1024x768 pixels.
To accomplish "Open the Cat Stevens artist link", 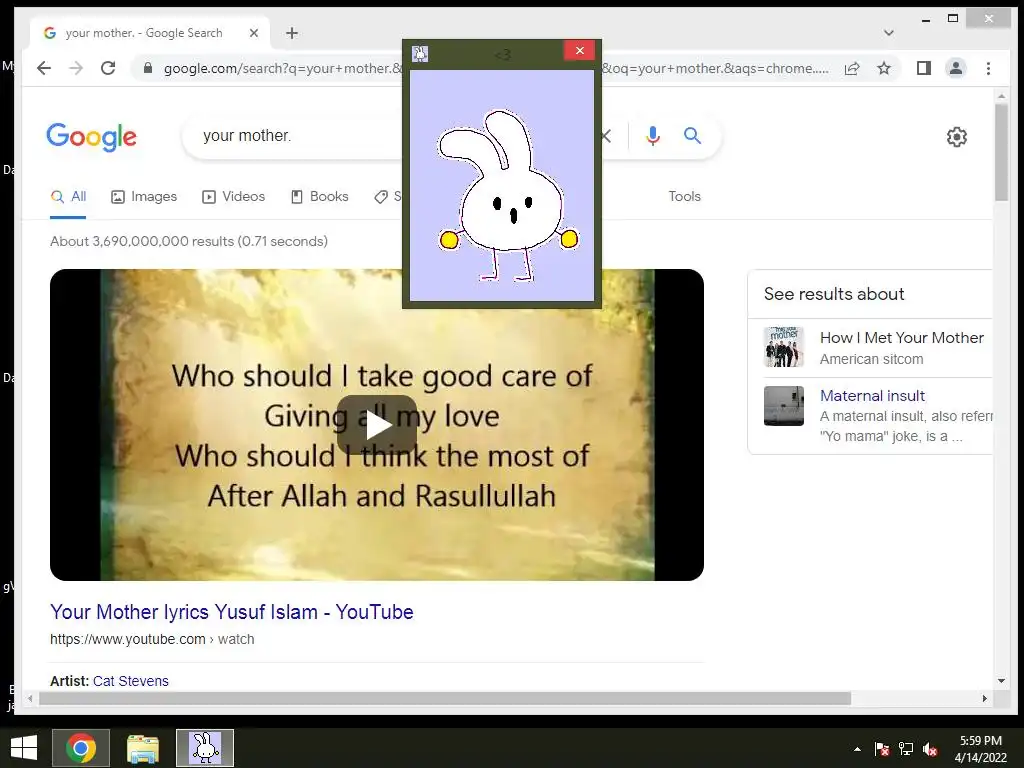I will click(x=131, y=681).
